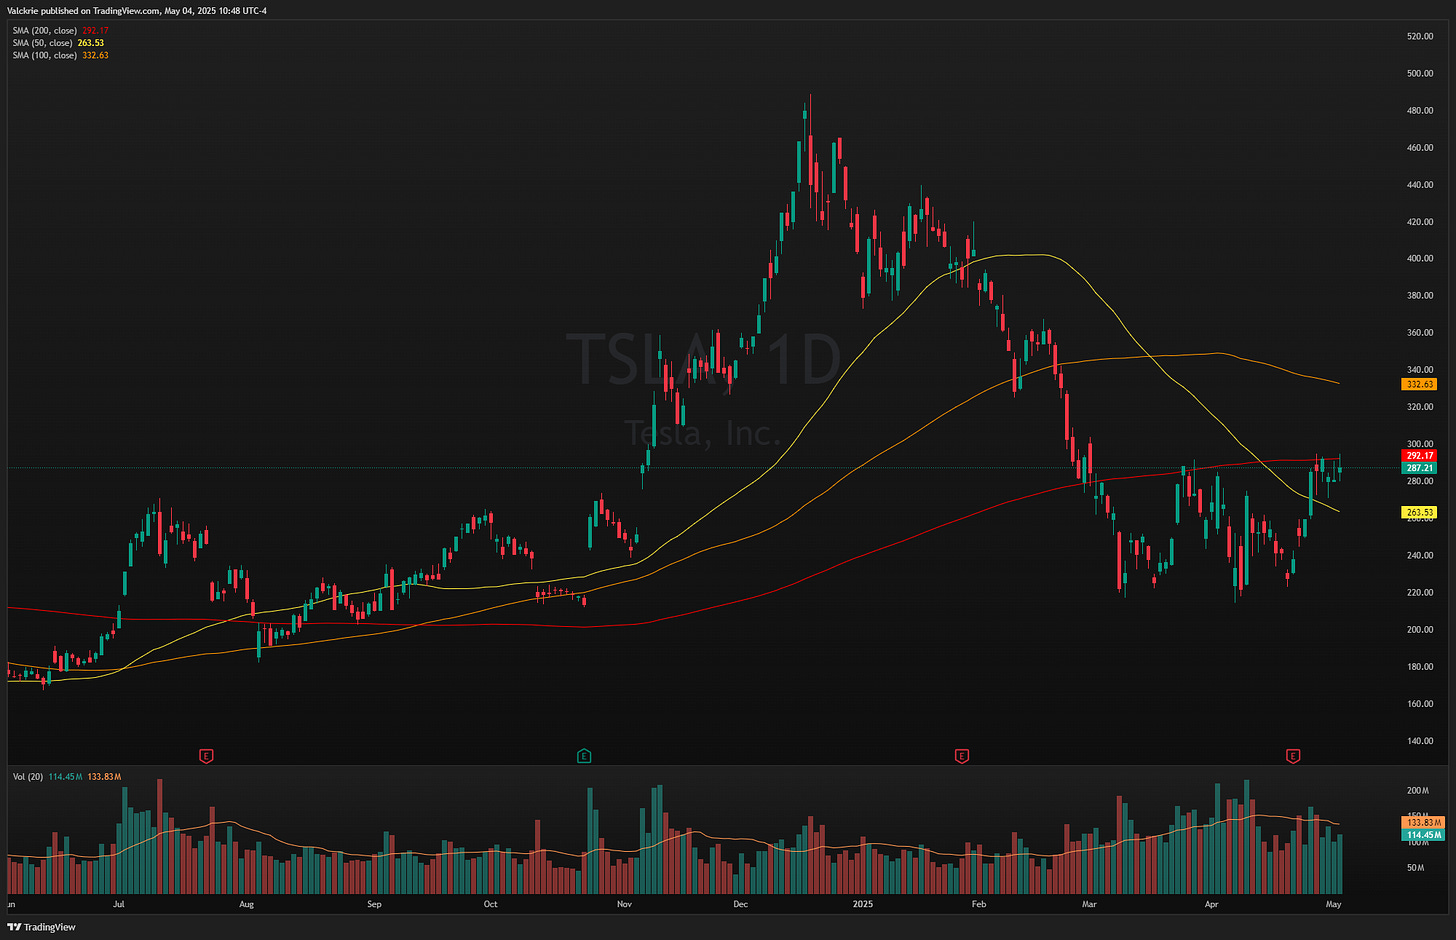Select the red earnings marker in late April
1456x940 pixels.
(x=1293, y=756)
